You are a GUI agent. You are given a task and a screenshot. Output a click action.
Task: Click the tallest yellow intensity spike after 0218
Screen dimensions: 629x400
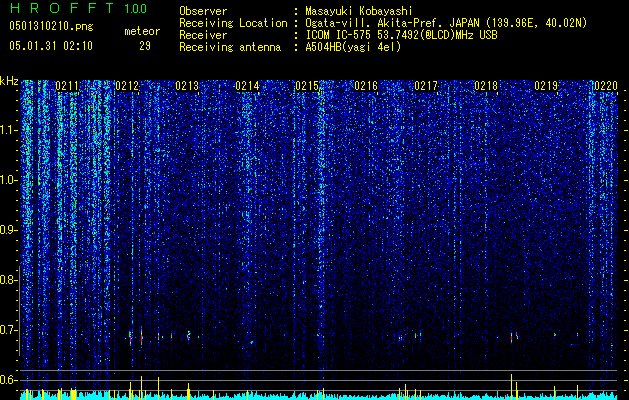511,387
